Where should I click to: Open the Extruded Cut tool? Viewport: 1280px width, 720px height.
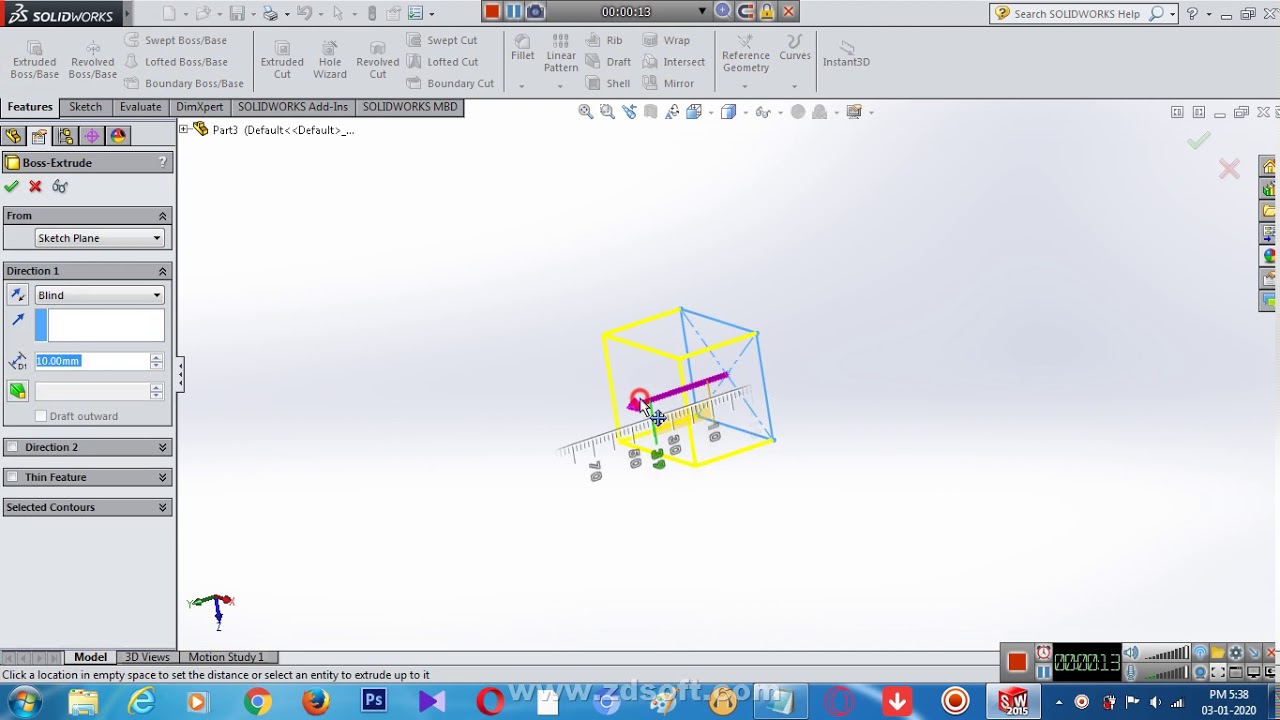(x=282, y=60)
